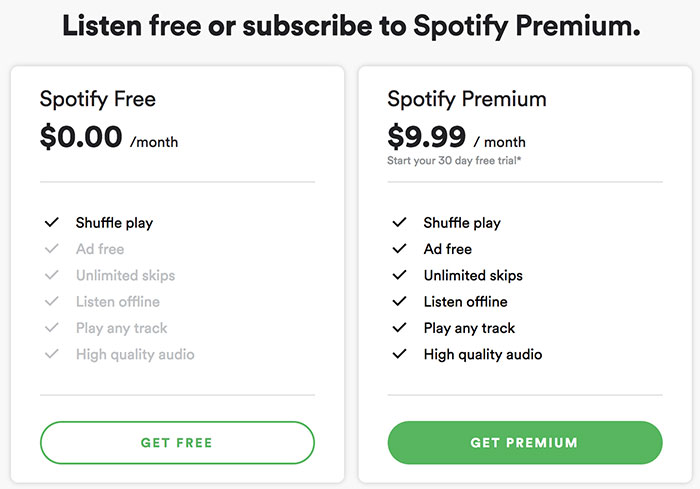The width and height of the screenshot is (700, 489).
Task: Click the GET PREMIUM button
Action: pos(524,442)
